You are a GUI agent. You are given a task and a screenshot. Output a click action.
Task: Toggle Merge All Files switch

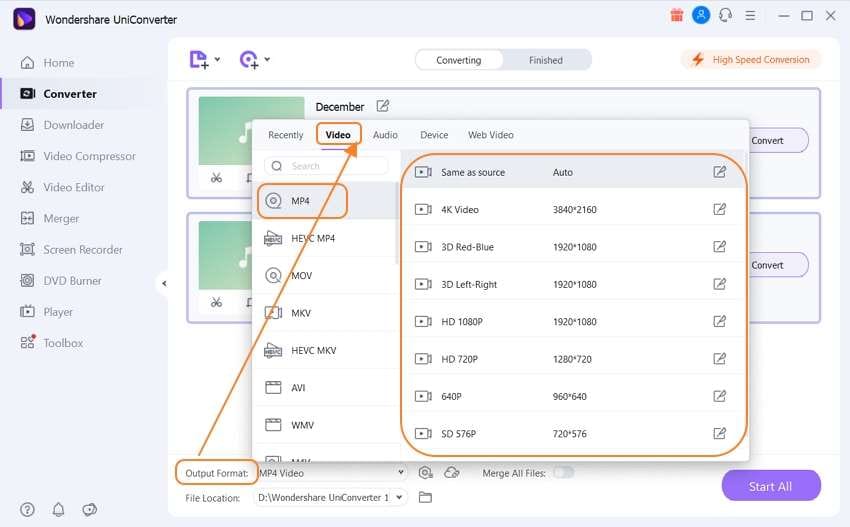564,473
